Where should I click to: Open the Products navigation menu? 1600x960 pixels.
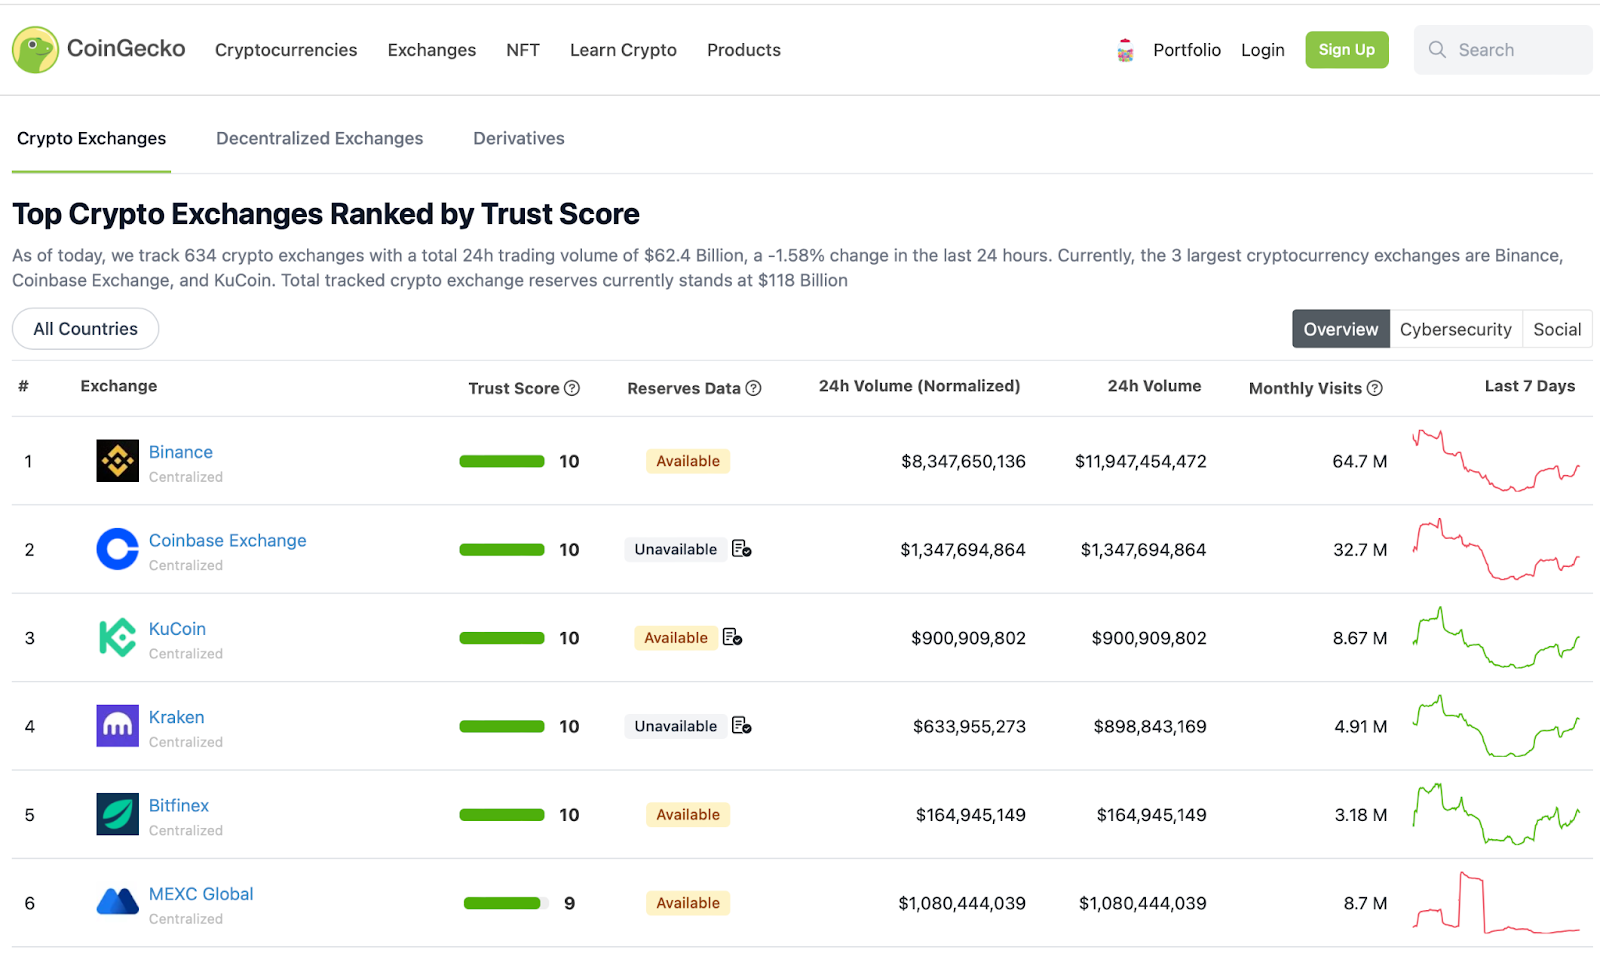pyautogui.click(x=743, y=50)
